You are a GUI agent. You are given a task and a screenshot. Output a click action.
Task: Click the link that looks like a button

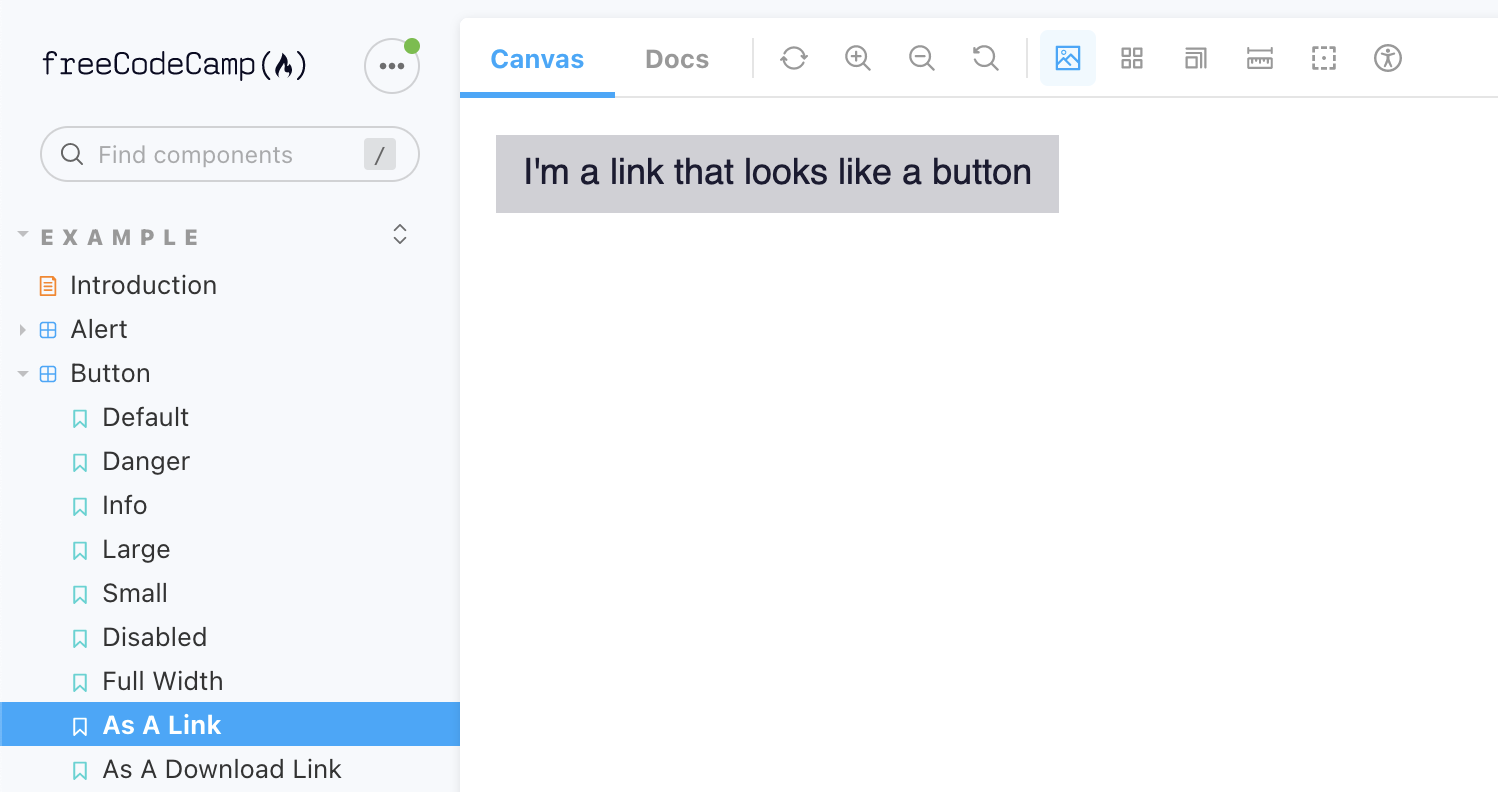click(x=777, y=173)
